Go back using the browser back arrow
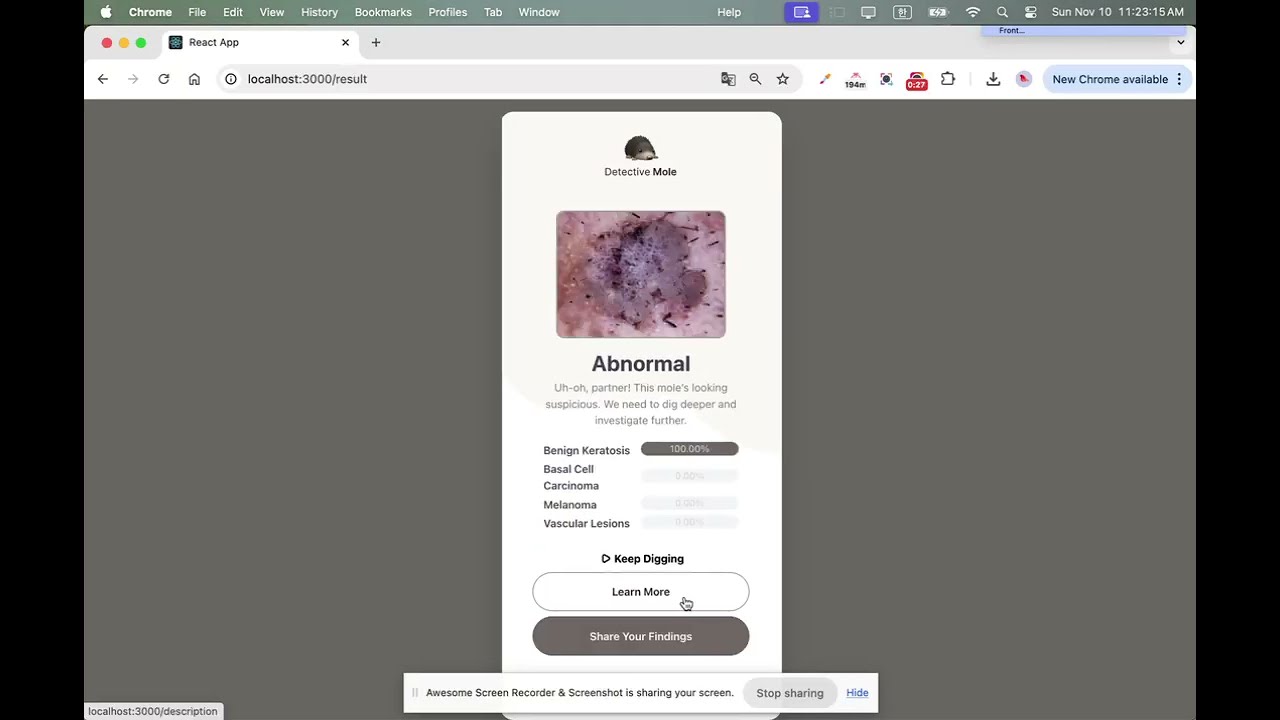Screen dimensions: 1280x720 coord(102,79)
